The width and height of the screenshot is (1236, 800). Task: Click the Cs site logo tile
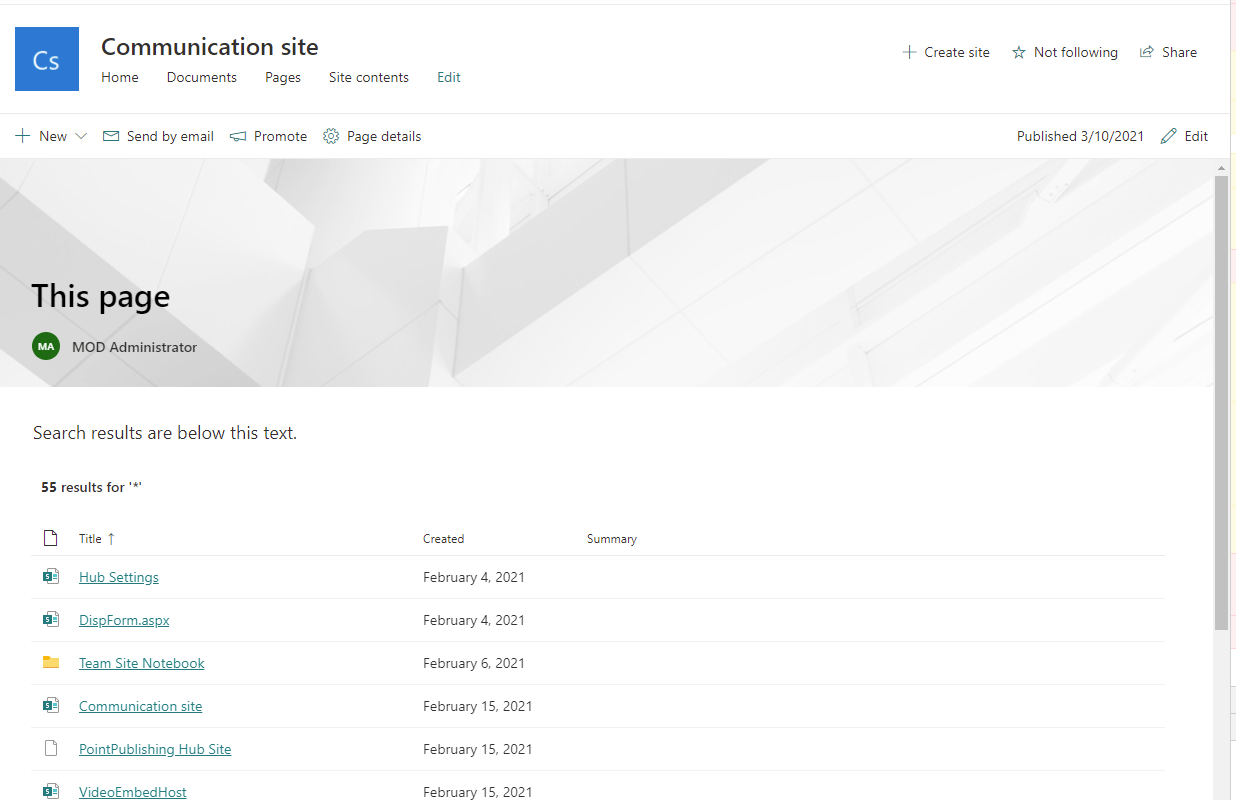tap(47, 59)
